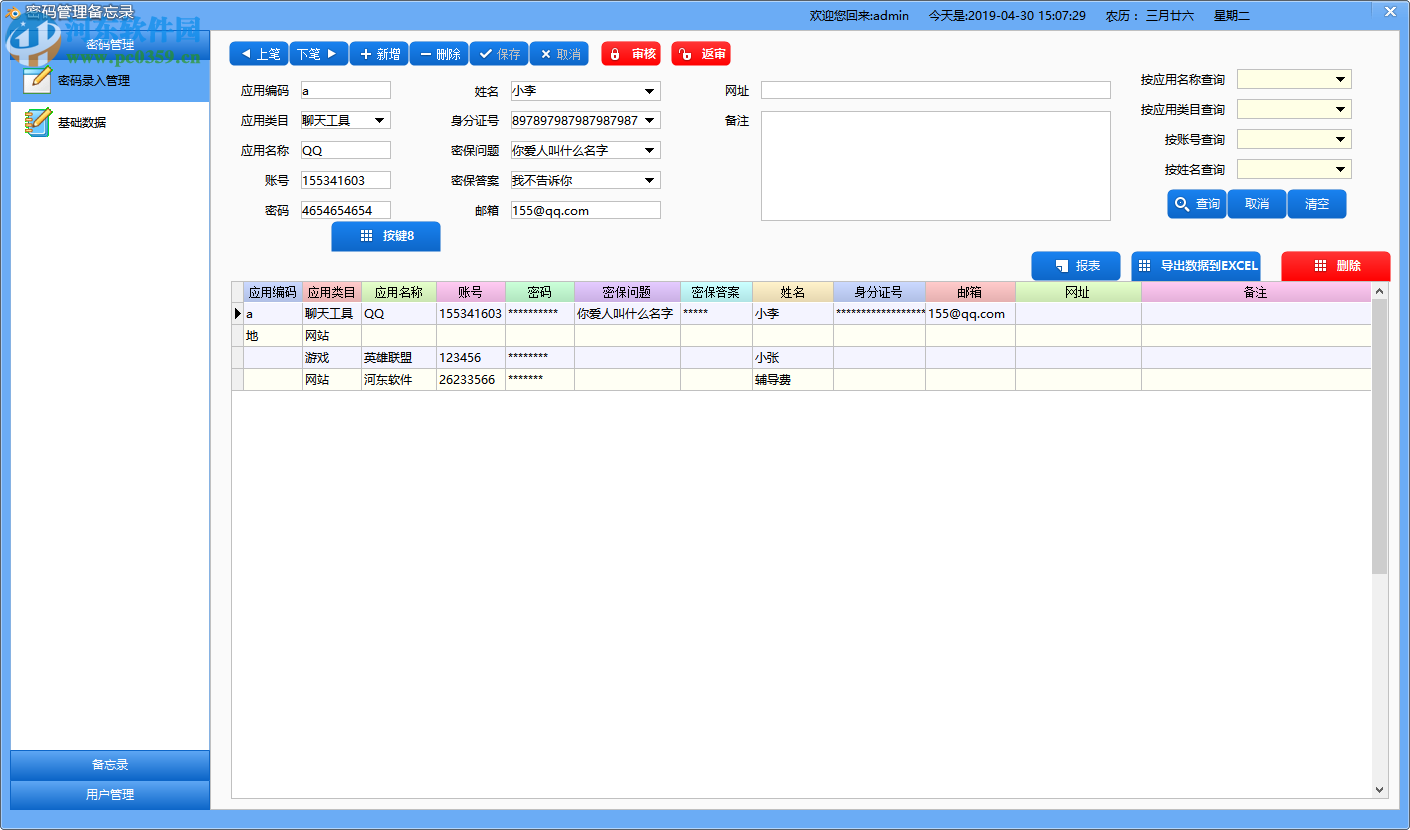Click the 清空 clear button
Image resolution: width=1410 pixels, height=830 pixels.
click(1316, 203)
